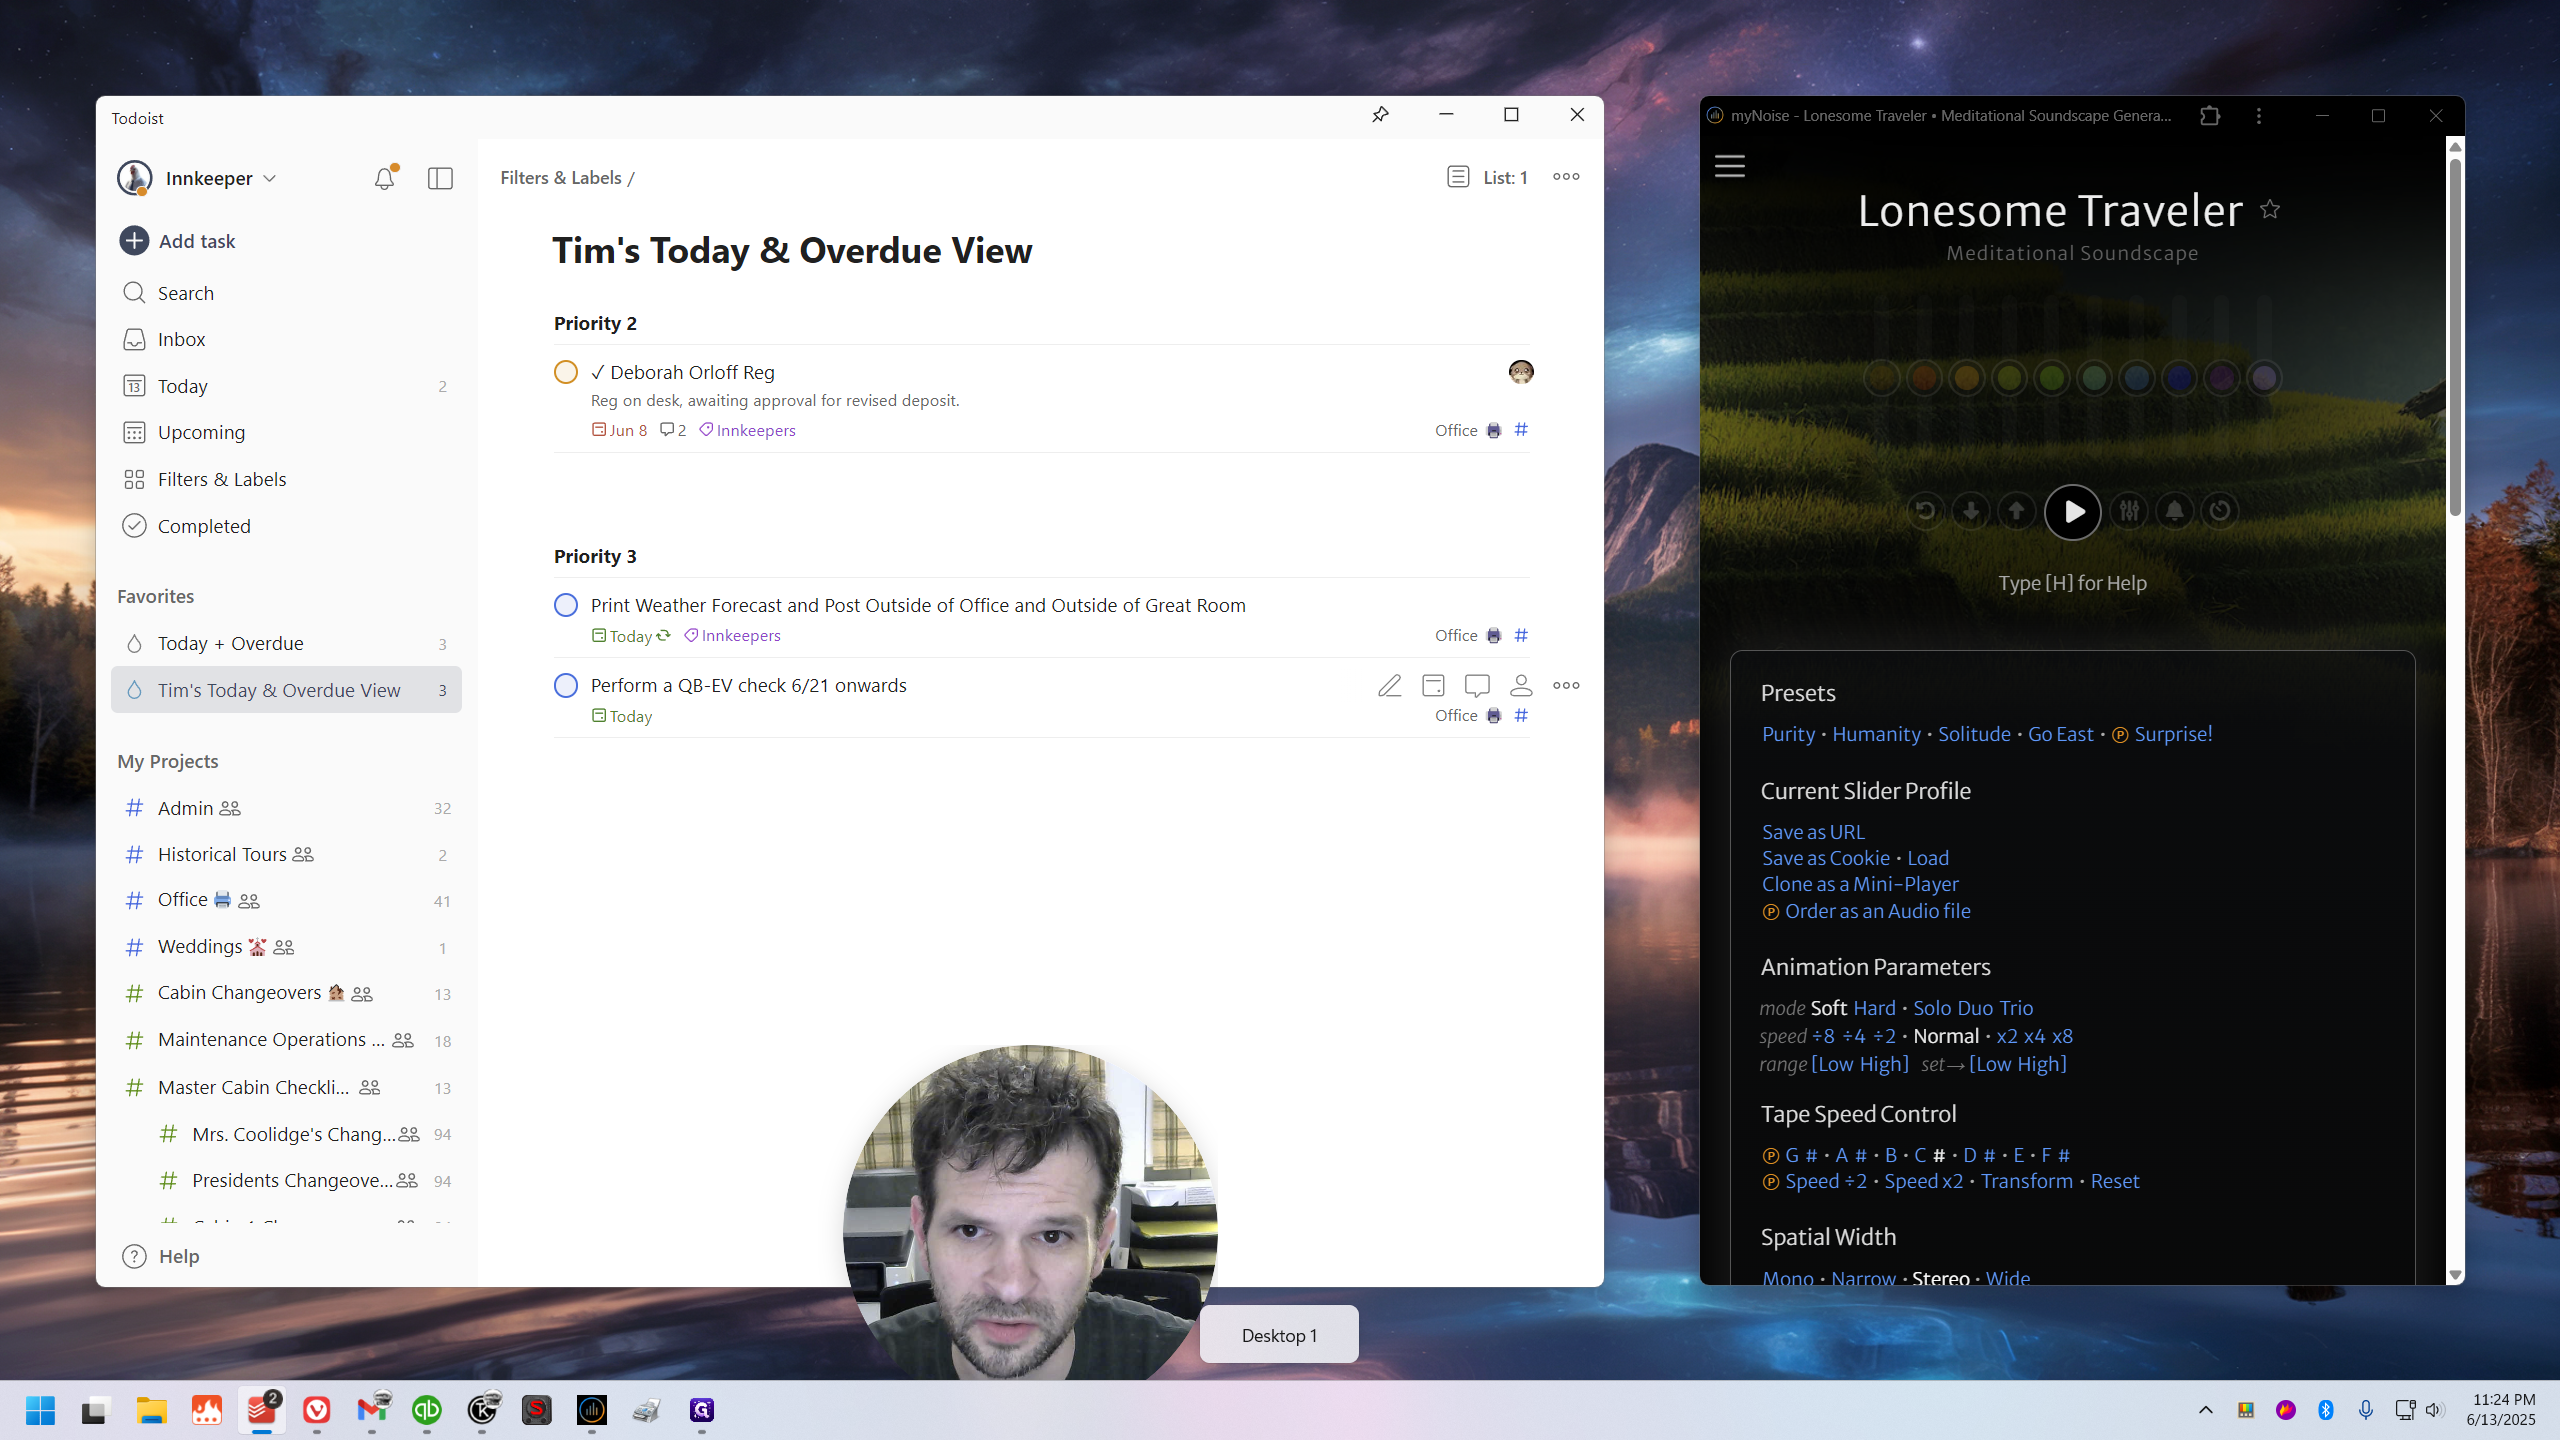
Task: Open the List: 1 view options
Action: pos(1488,177)
